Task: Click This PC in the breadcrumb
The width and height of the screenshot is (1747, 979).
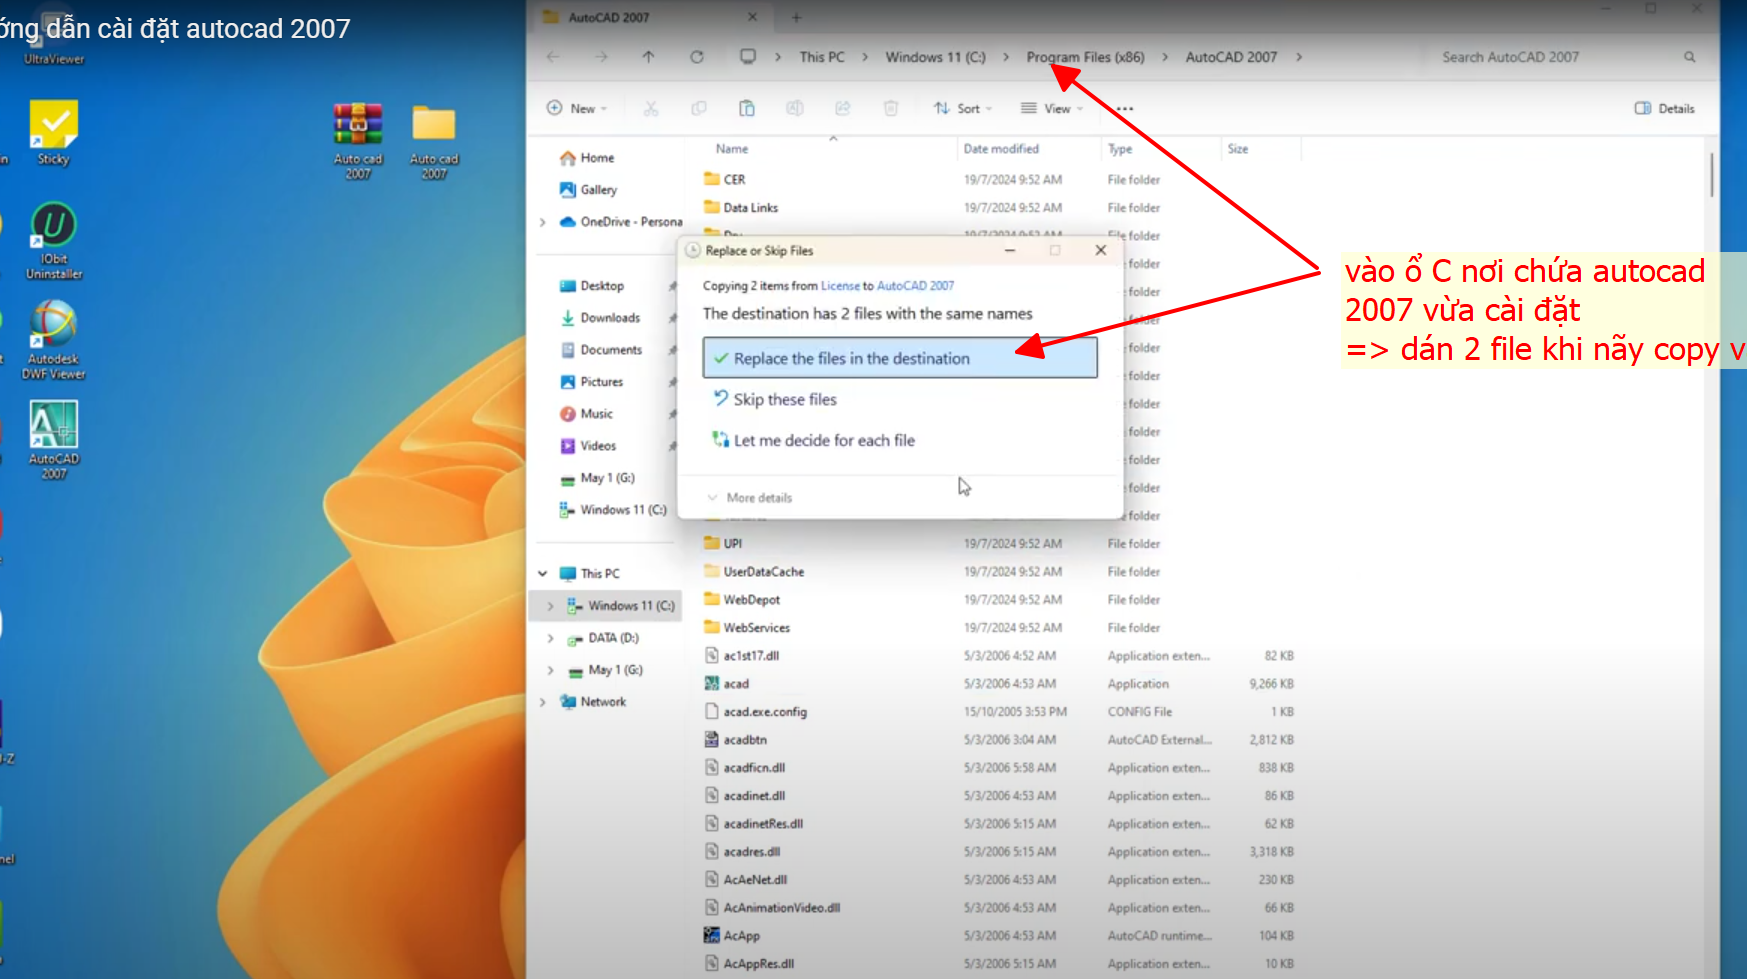Action: (822, 57)
